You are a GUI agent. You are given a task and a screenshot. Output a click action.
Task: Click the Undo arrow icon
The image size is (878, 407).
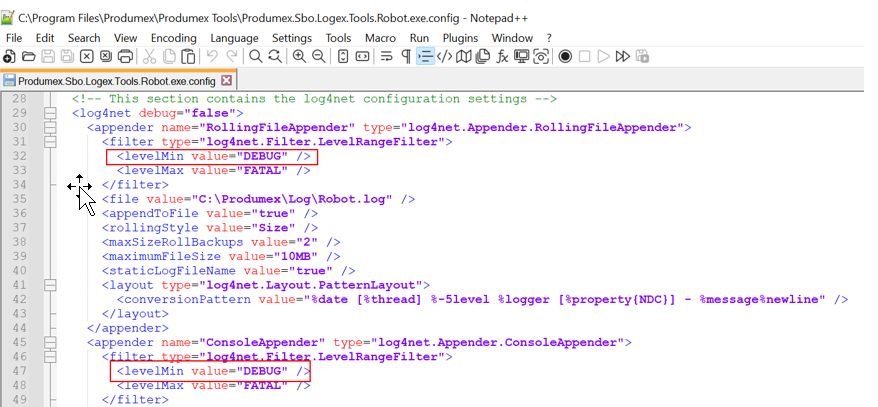pyautogui.click(x=212, y=57)
